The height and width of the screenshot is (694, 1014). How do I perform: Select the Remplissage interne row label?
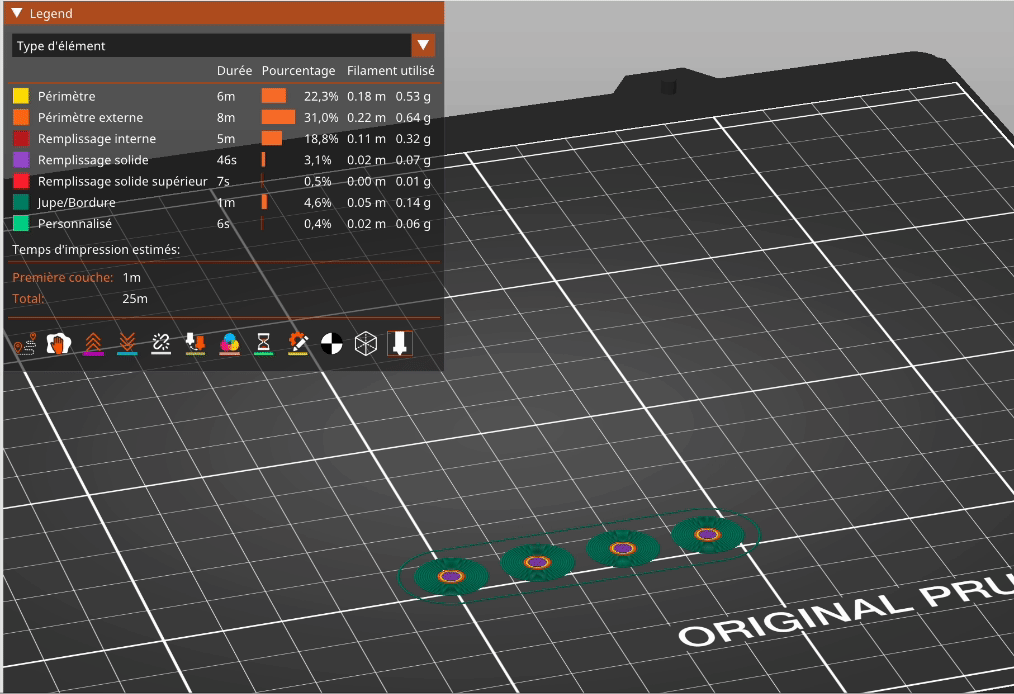tap(97, 138)
